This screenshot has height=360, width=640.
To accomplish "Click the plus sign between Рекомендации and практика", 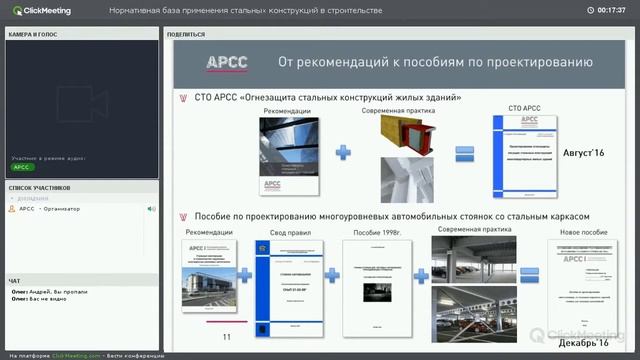I will point(343,153).
